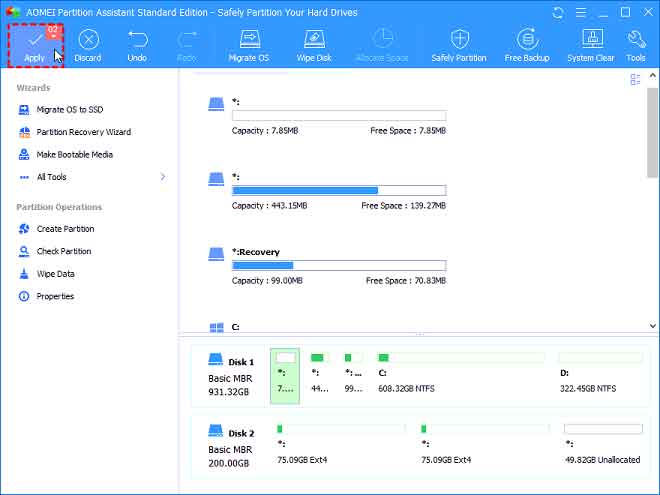The image size is (660, 495).
Task: Open Partition Recovery Wizard
Action: coord(75,132)
